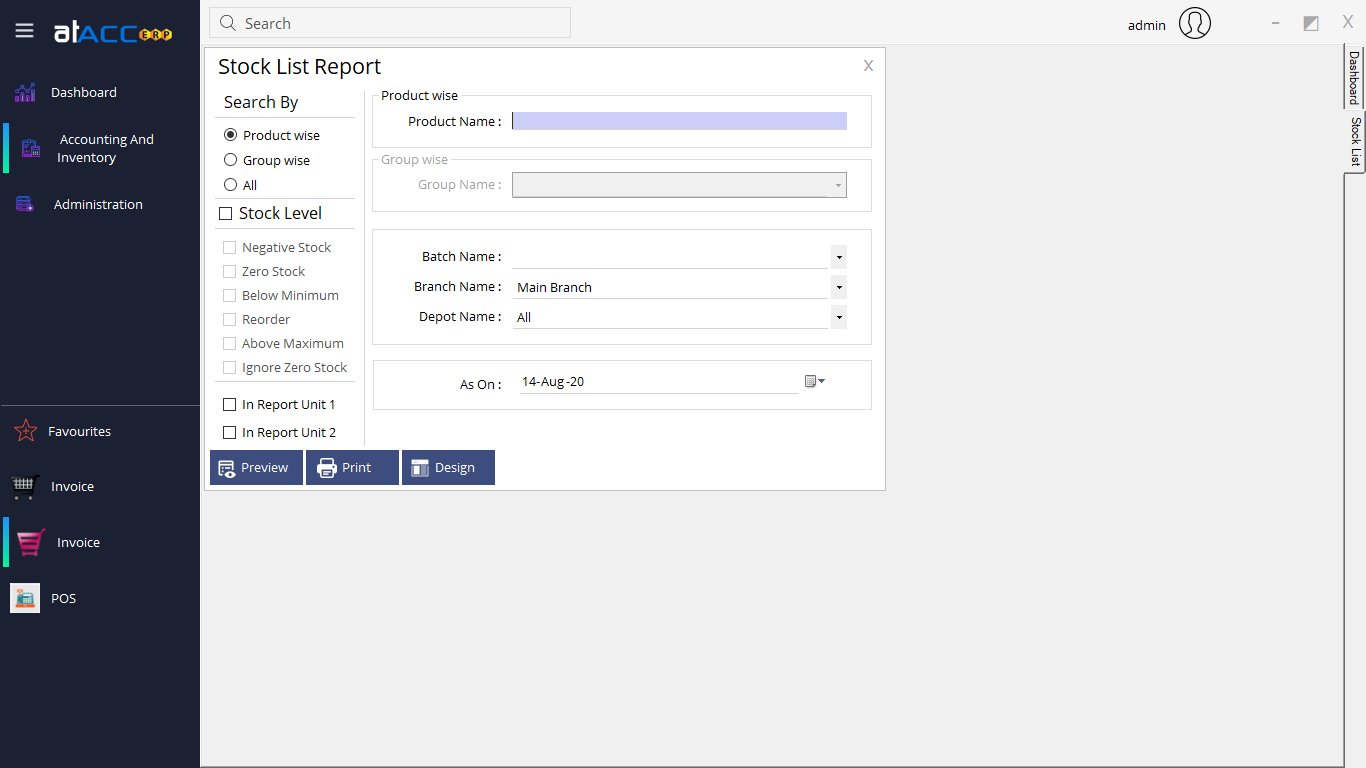Screen dimensions: 1366x768
Task: Enable the Negative Stock filter
Action: tap(229, 247)
